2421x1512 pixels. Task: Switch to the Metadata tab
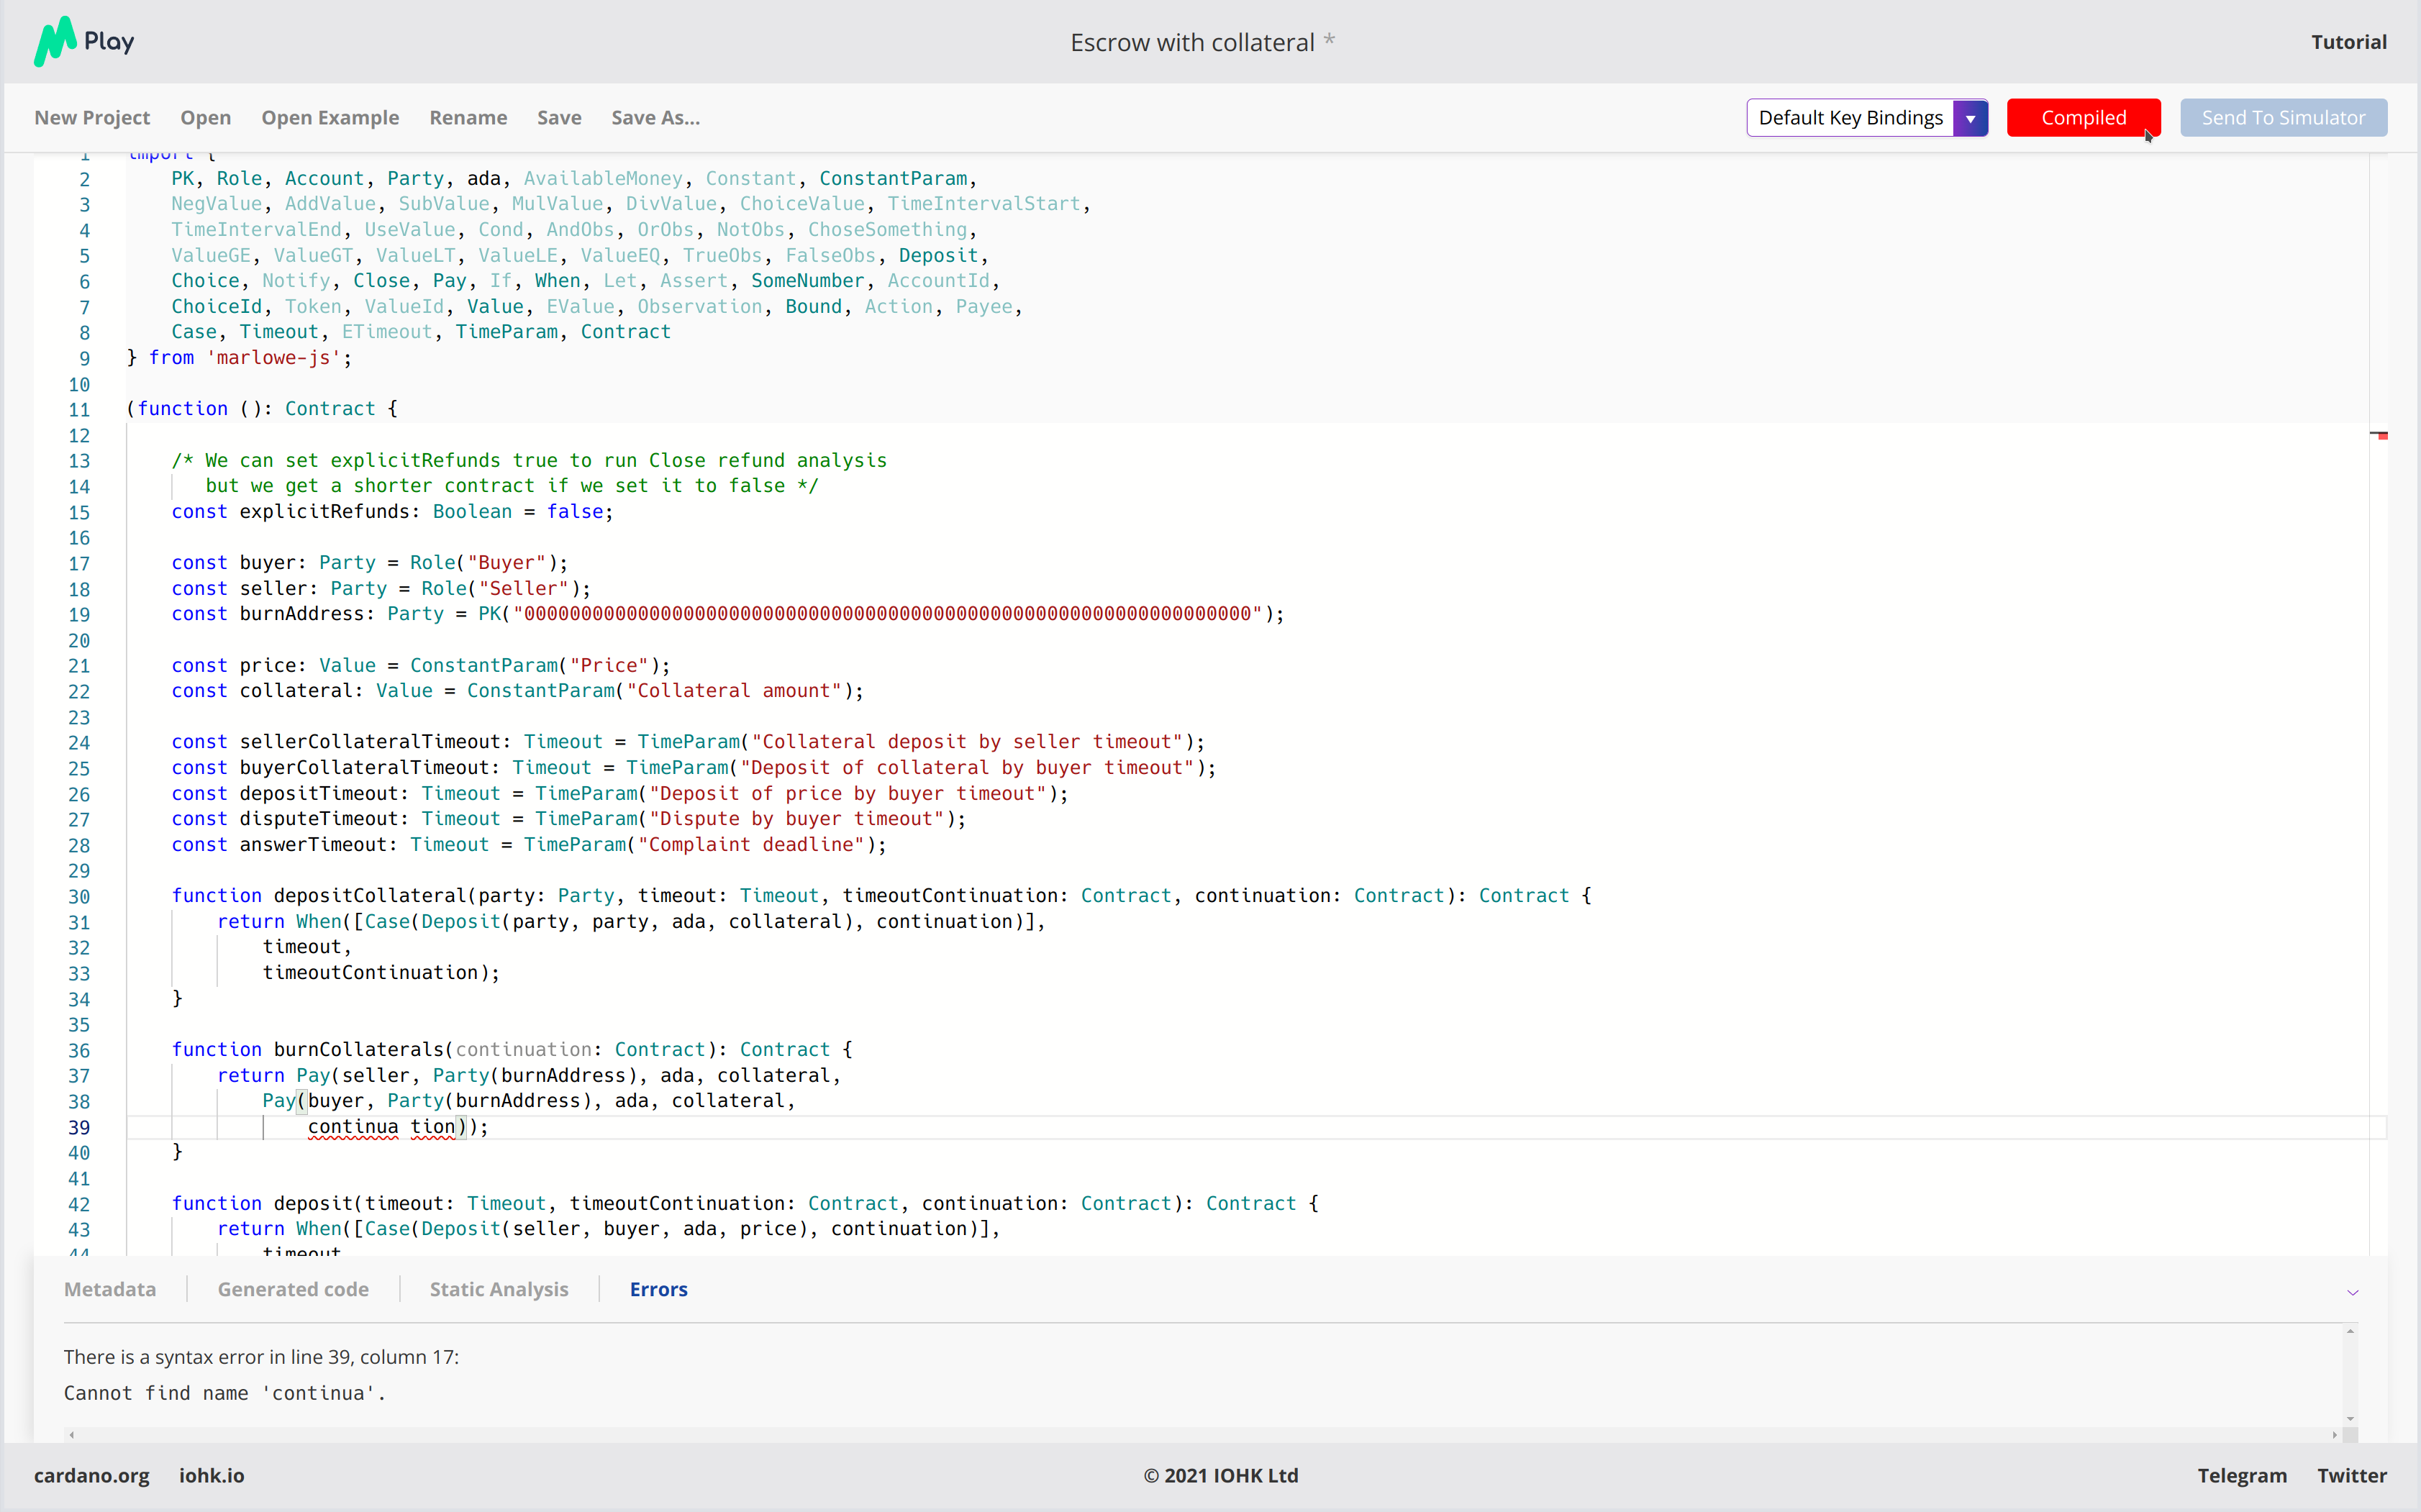pyautogui.click(x=110, y=1289)
